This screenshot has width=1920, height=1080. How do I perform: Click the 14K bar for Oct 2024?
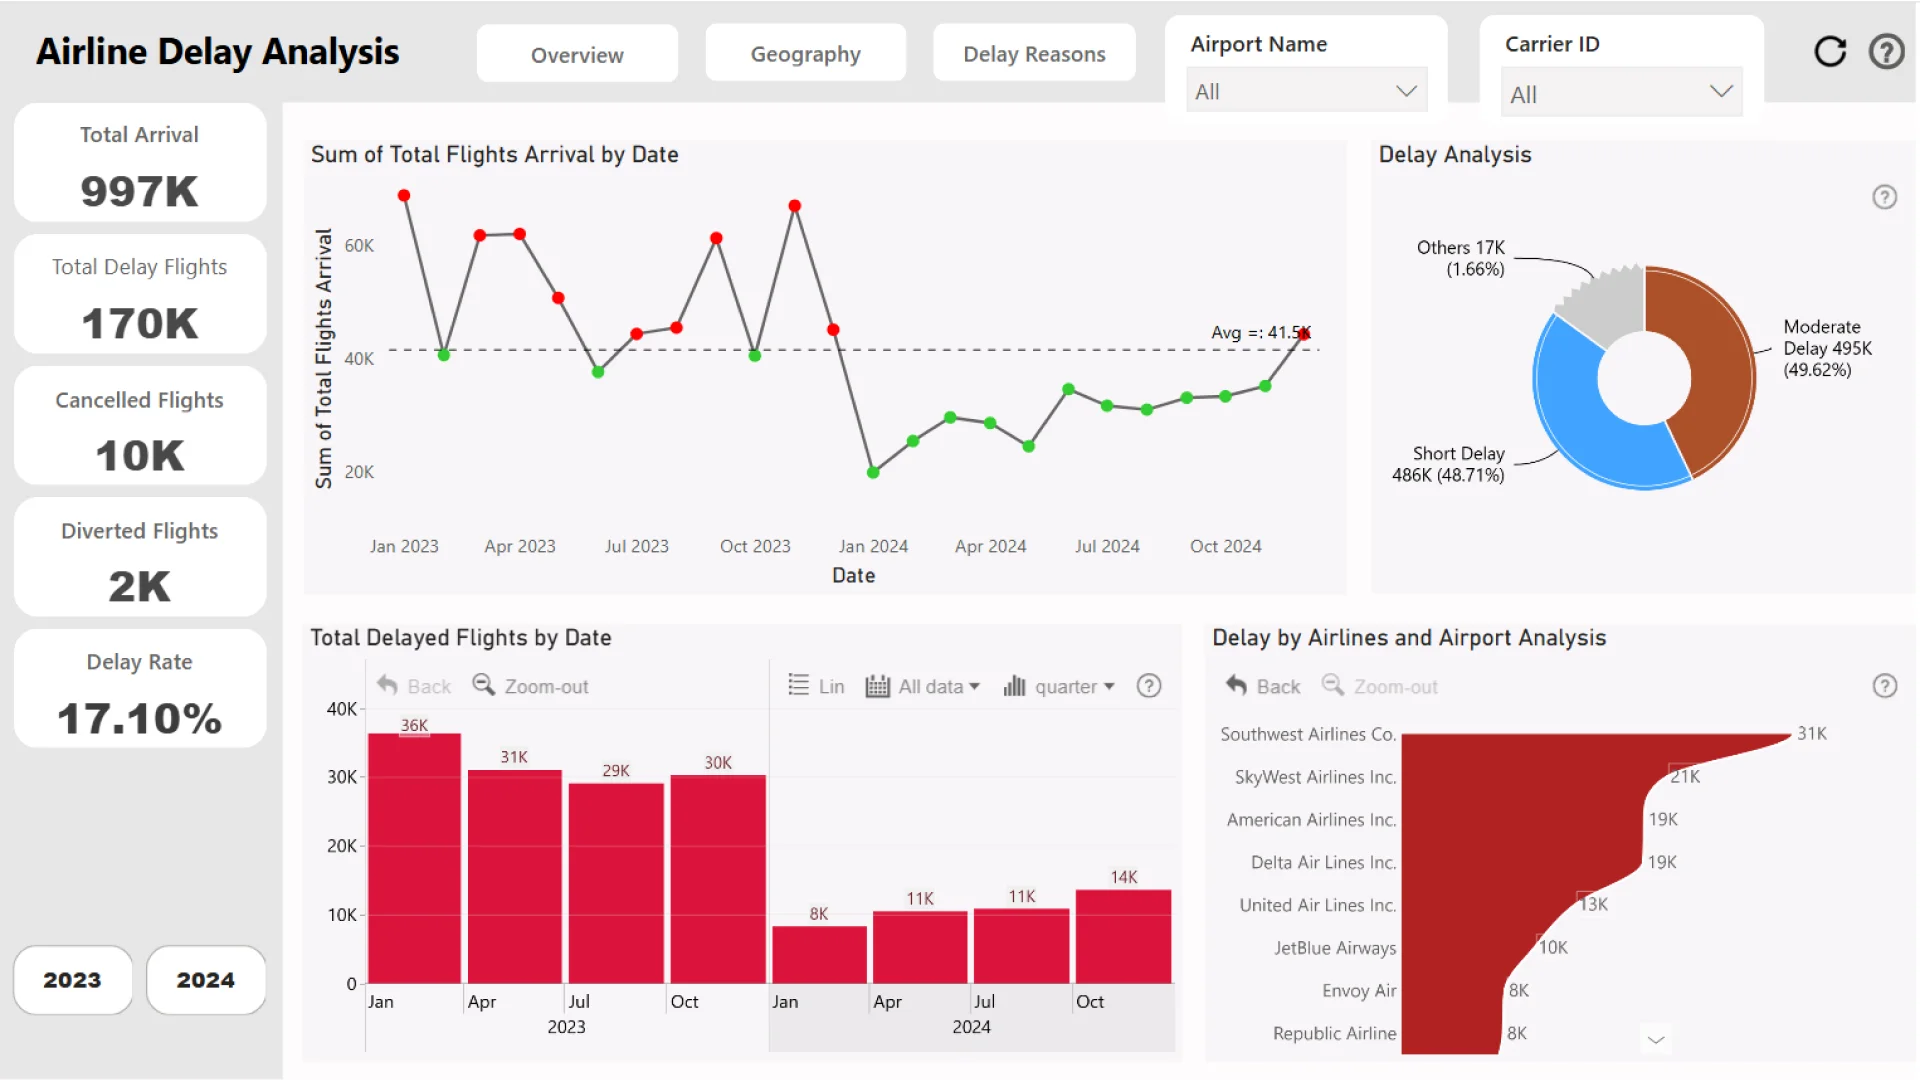click(x=1123, y=936)
